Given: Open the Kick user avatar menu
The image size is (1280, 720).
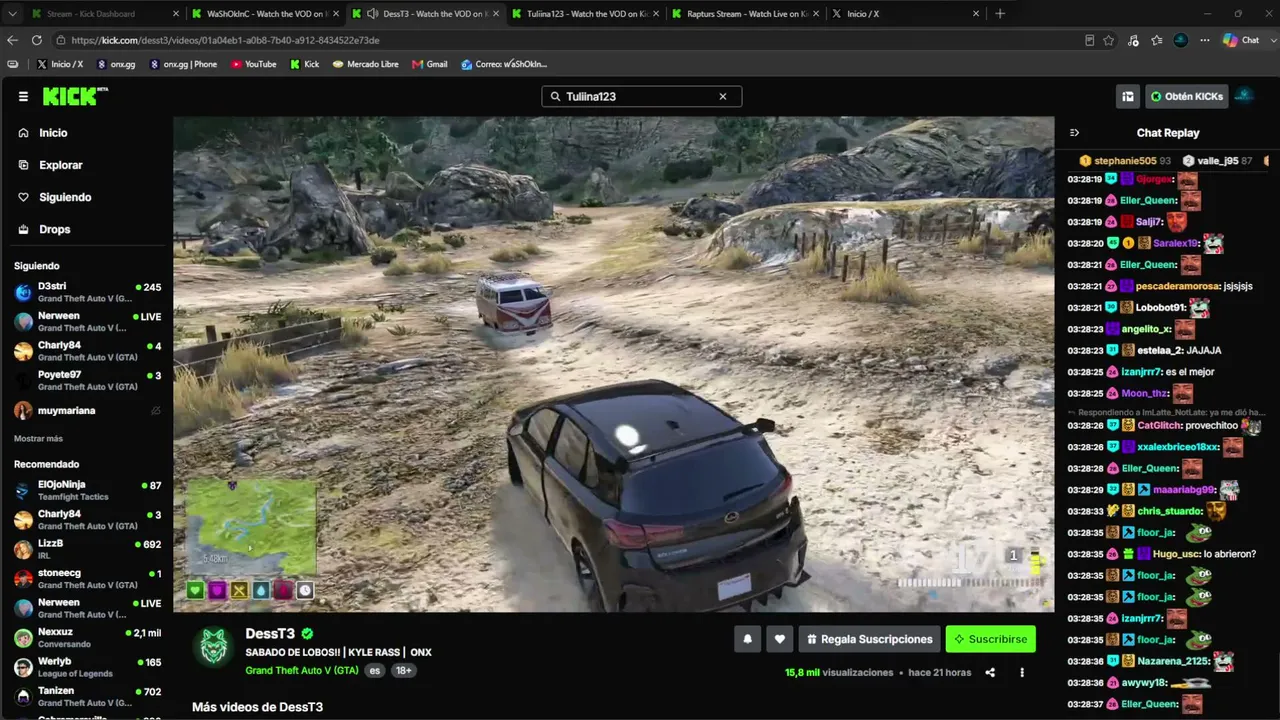Looking at the screenshot, I should (x=1244, y=96).
